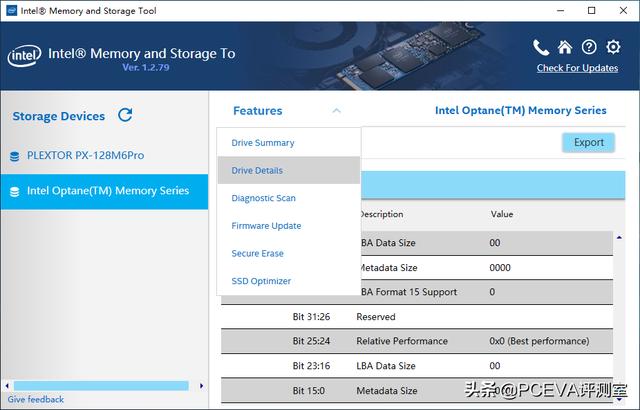Choose Secure Erase from Features menu

point(289,253)
